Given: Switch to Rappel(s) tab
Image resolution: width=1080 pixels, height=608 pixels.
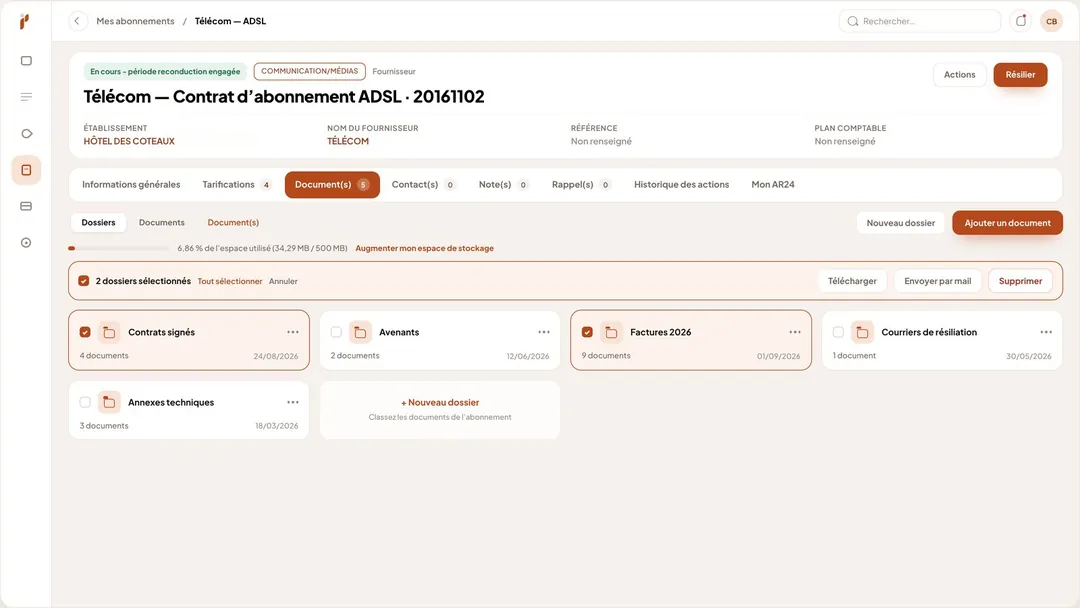Looking at the screenshot, I should point(581,185).
